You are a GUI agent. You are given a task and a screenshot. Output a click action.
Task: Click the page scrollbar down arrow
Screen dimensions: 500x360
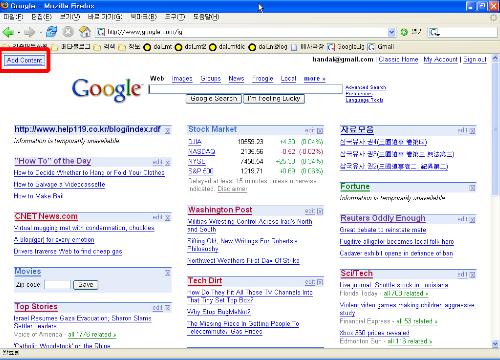[x=495, y=344]
